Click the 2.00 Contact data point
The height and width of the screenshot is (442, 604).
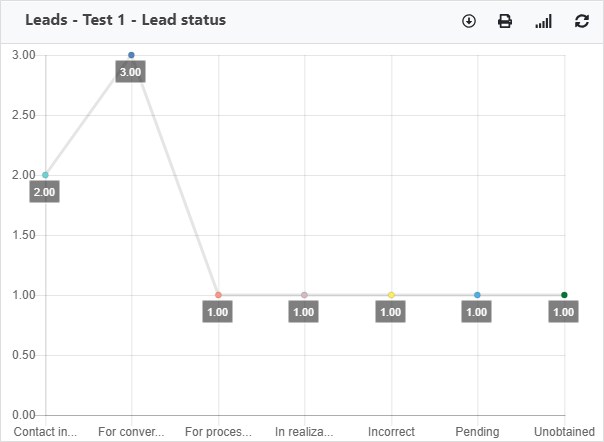[x=45, y=175]
